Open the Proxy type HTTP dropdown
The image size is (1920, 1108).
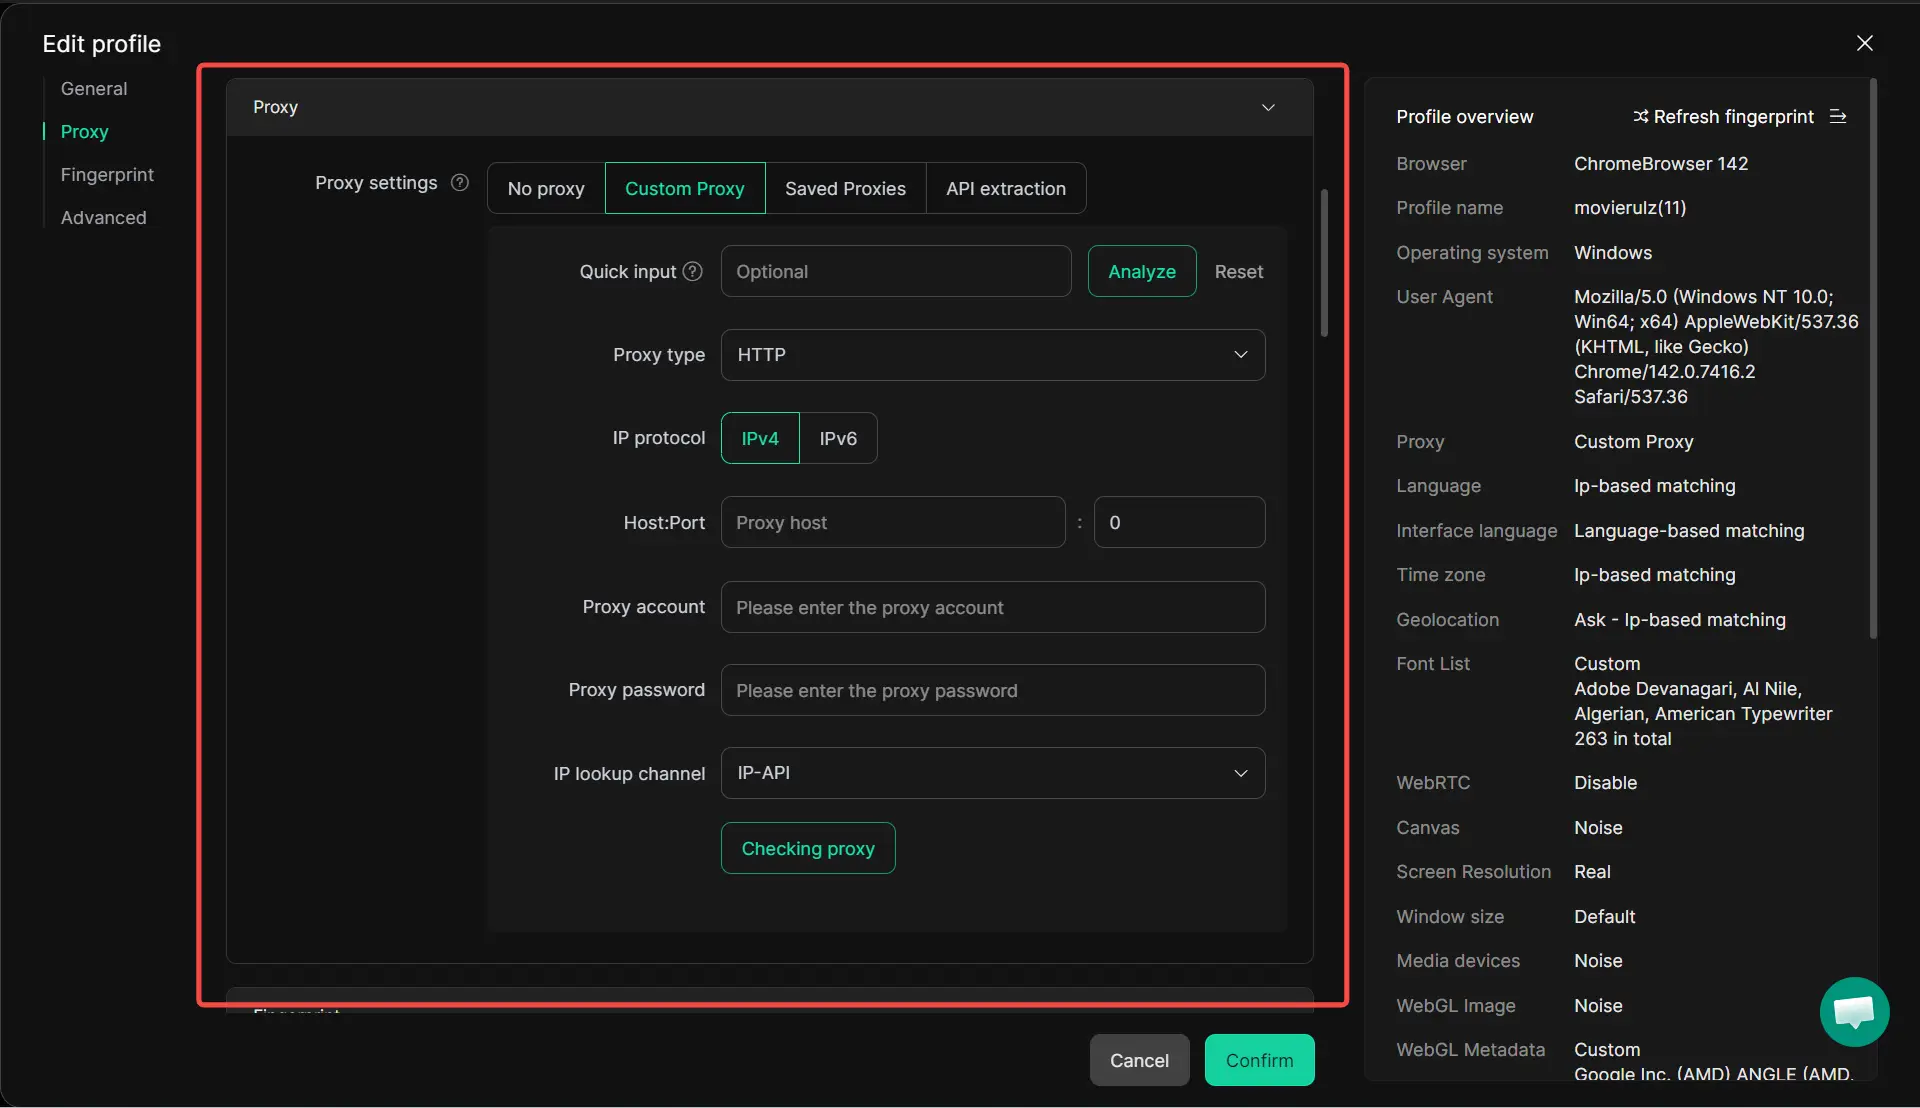click(992, 355)
